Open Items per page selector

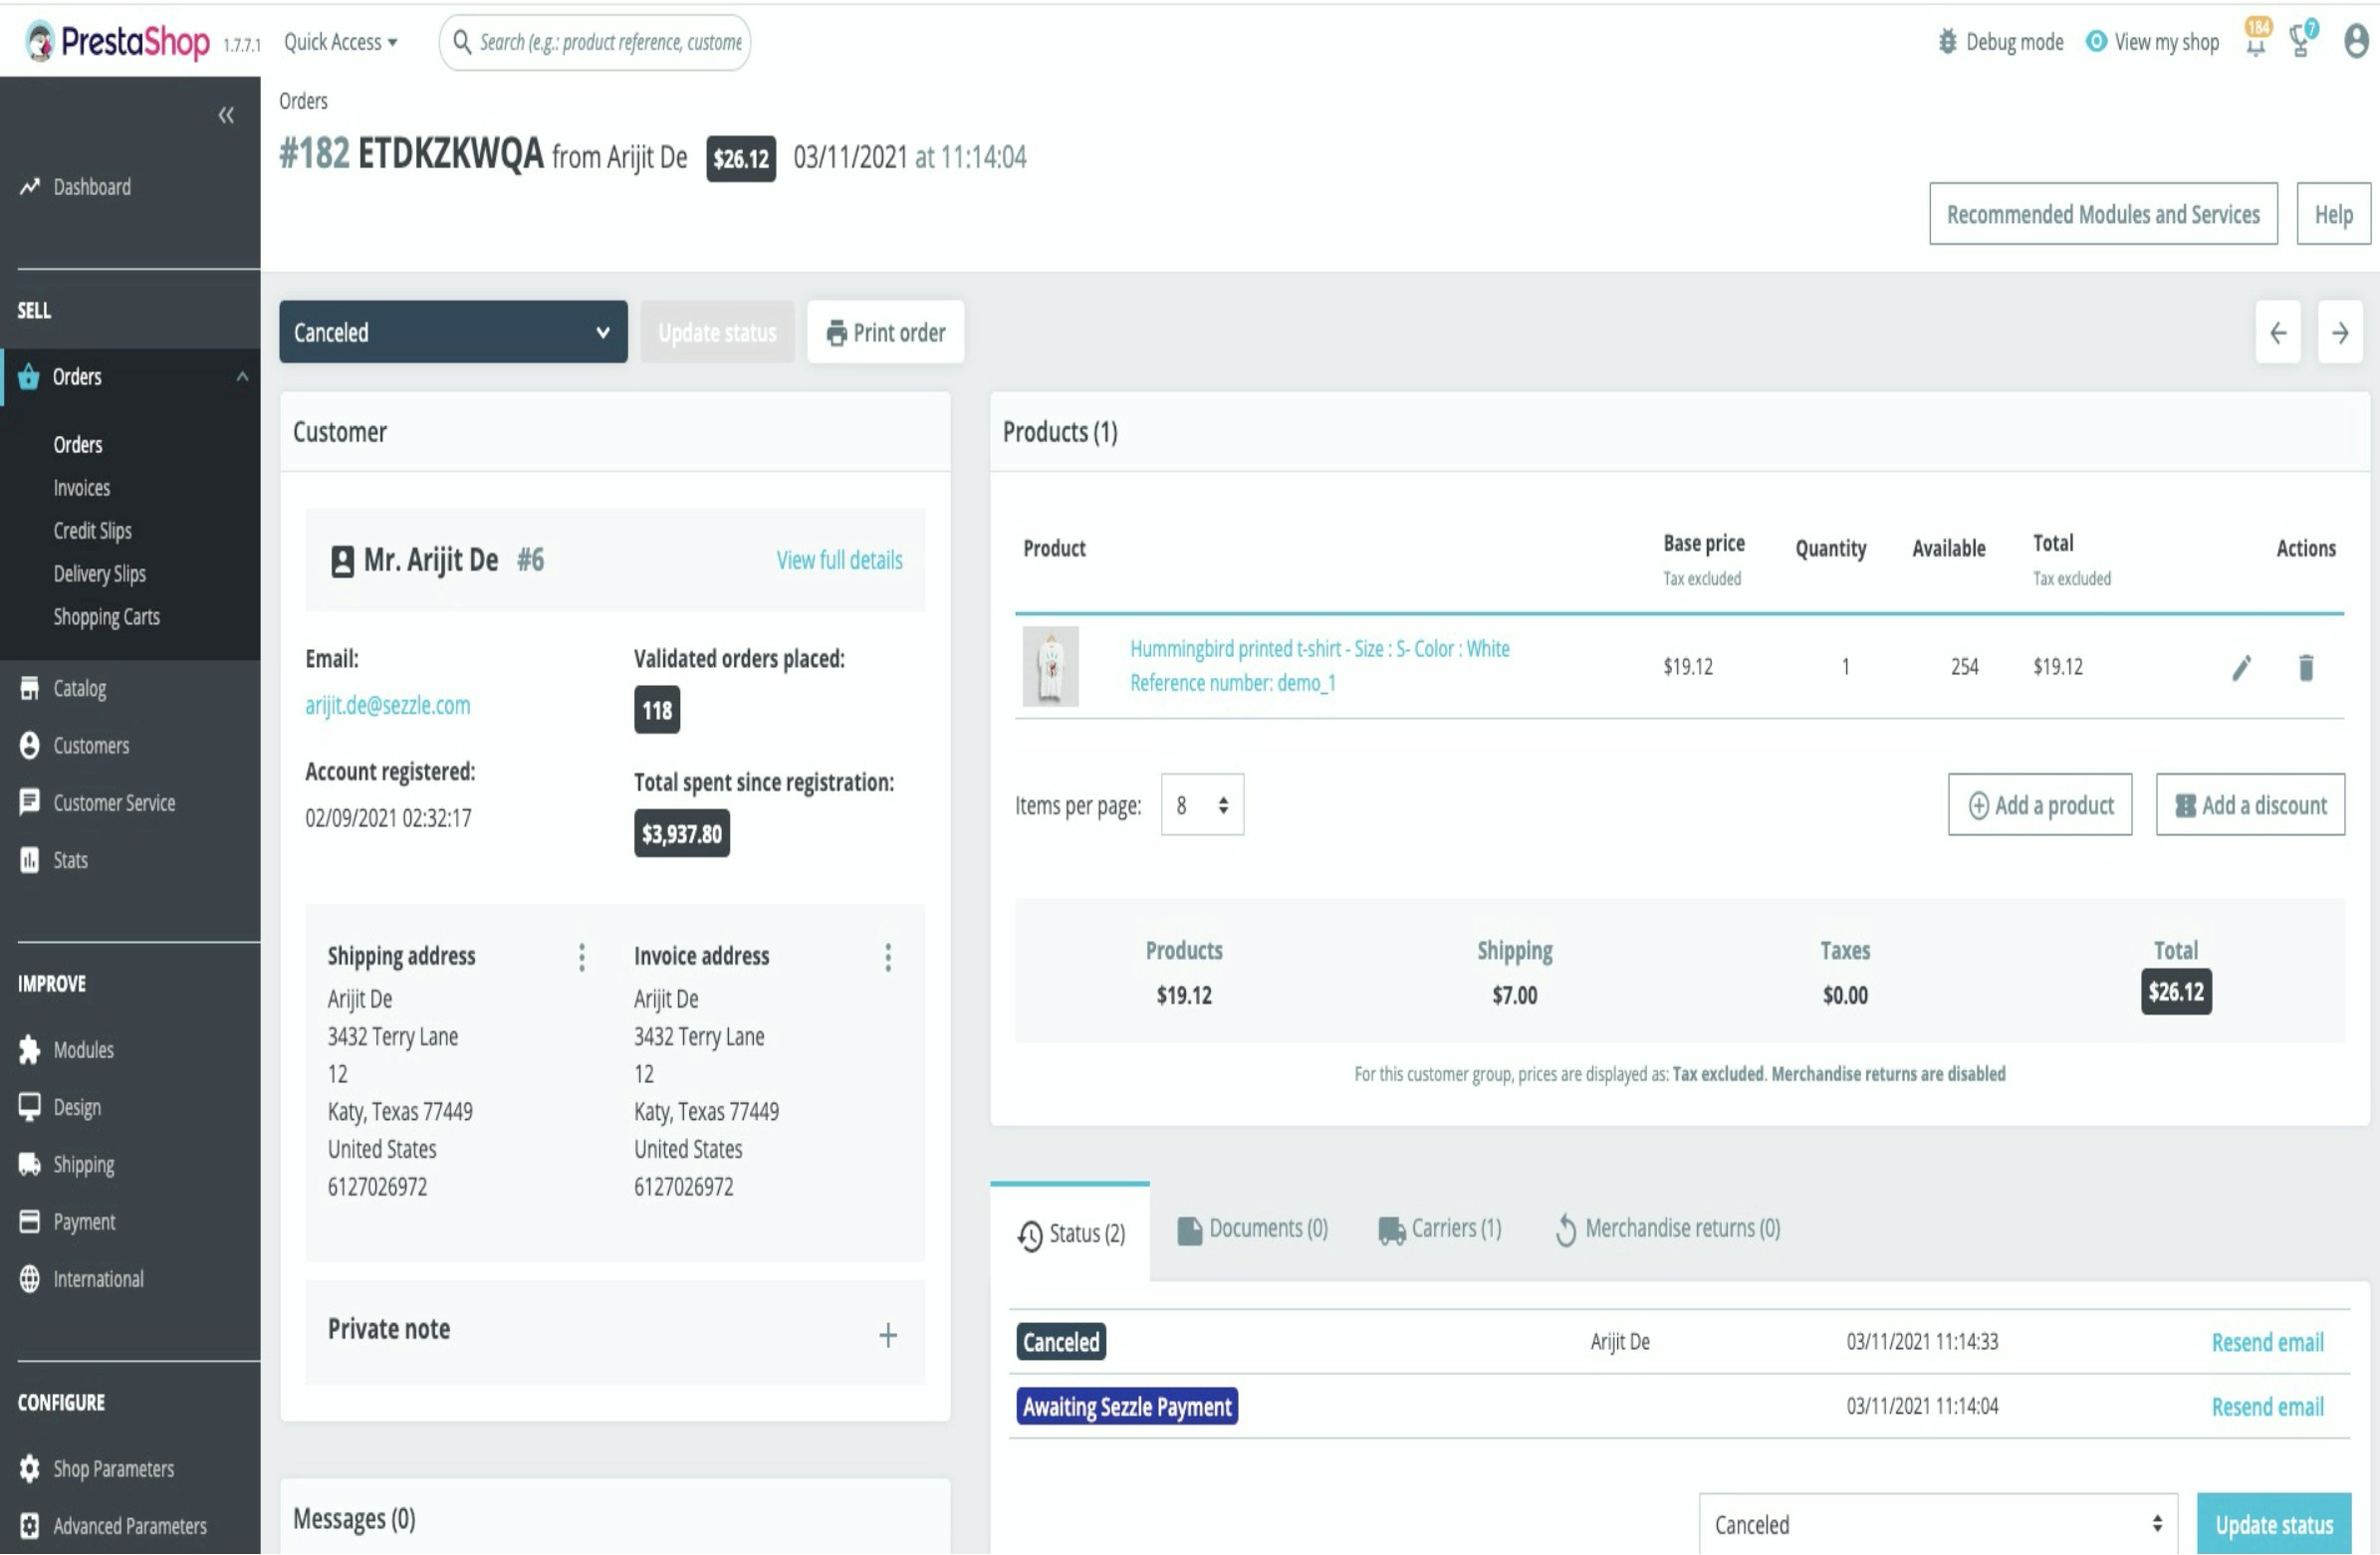click(x=1201, y=805)
